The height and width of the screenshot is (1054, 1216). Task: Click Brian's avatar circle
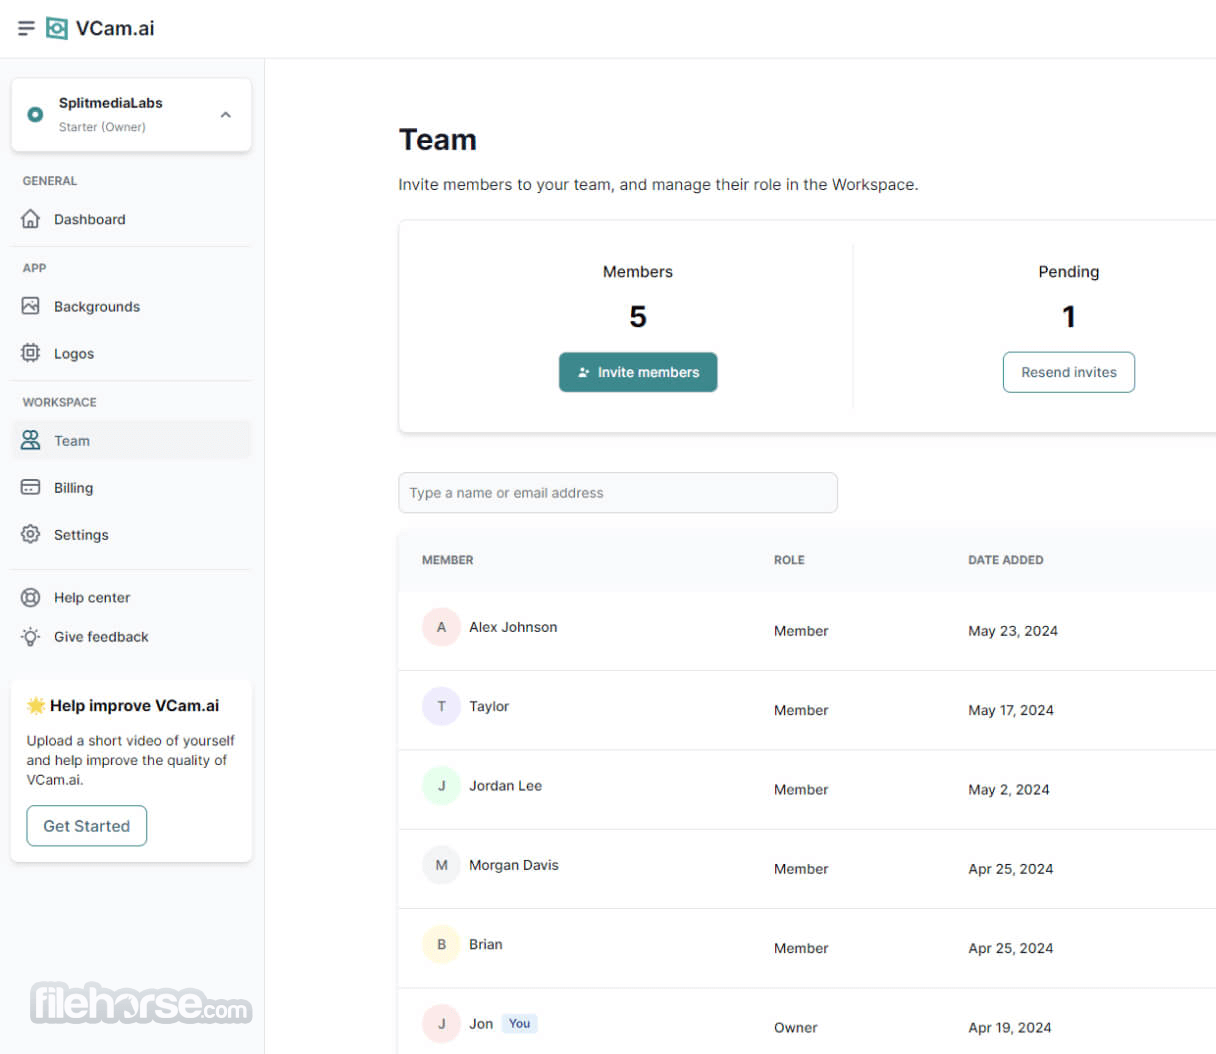pyautogui.click(x=441, y=944)
